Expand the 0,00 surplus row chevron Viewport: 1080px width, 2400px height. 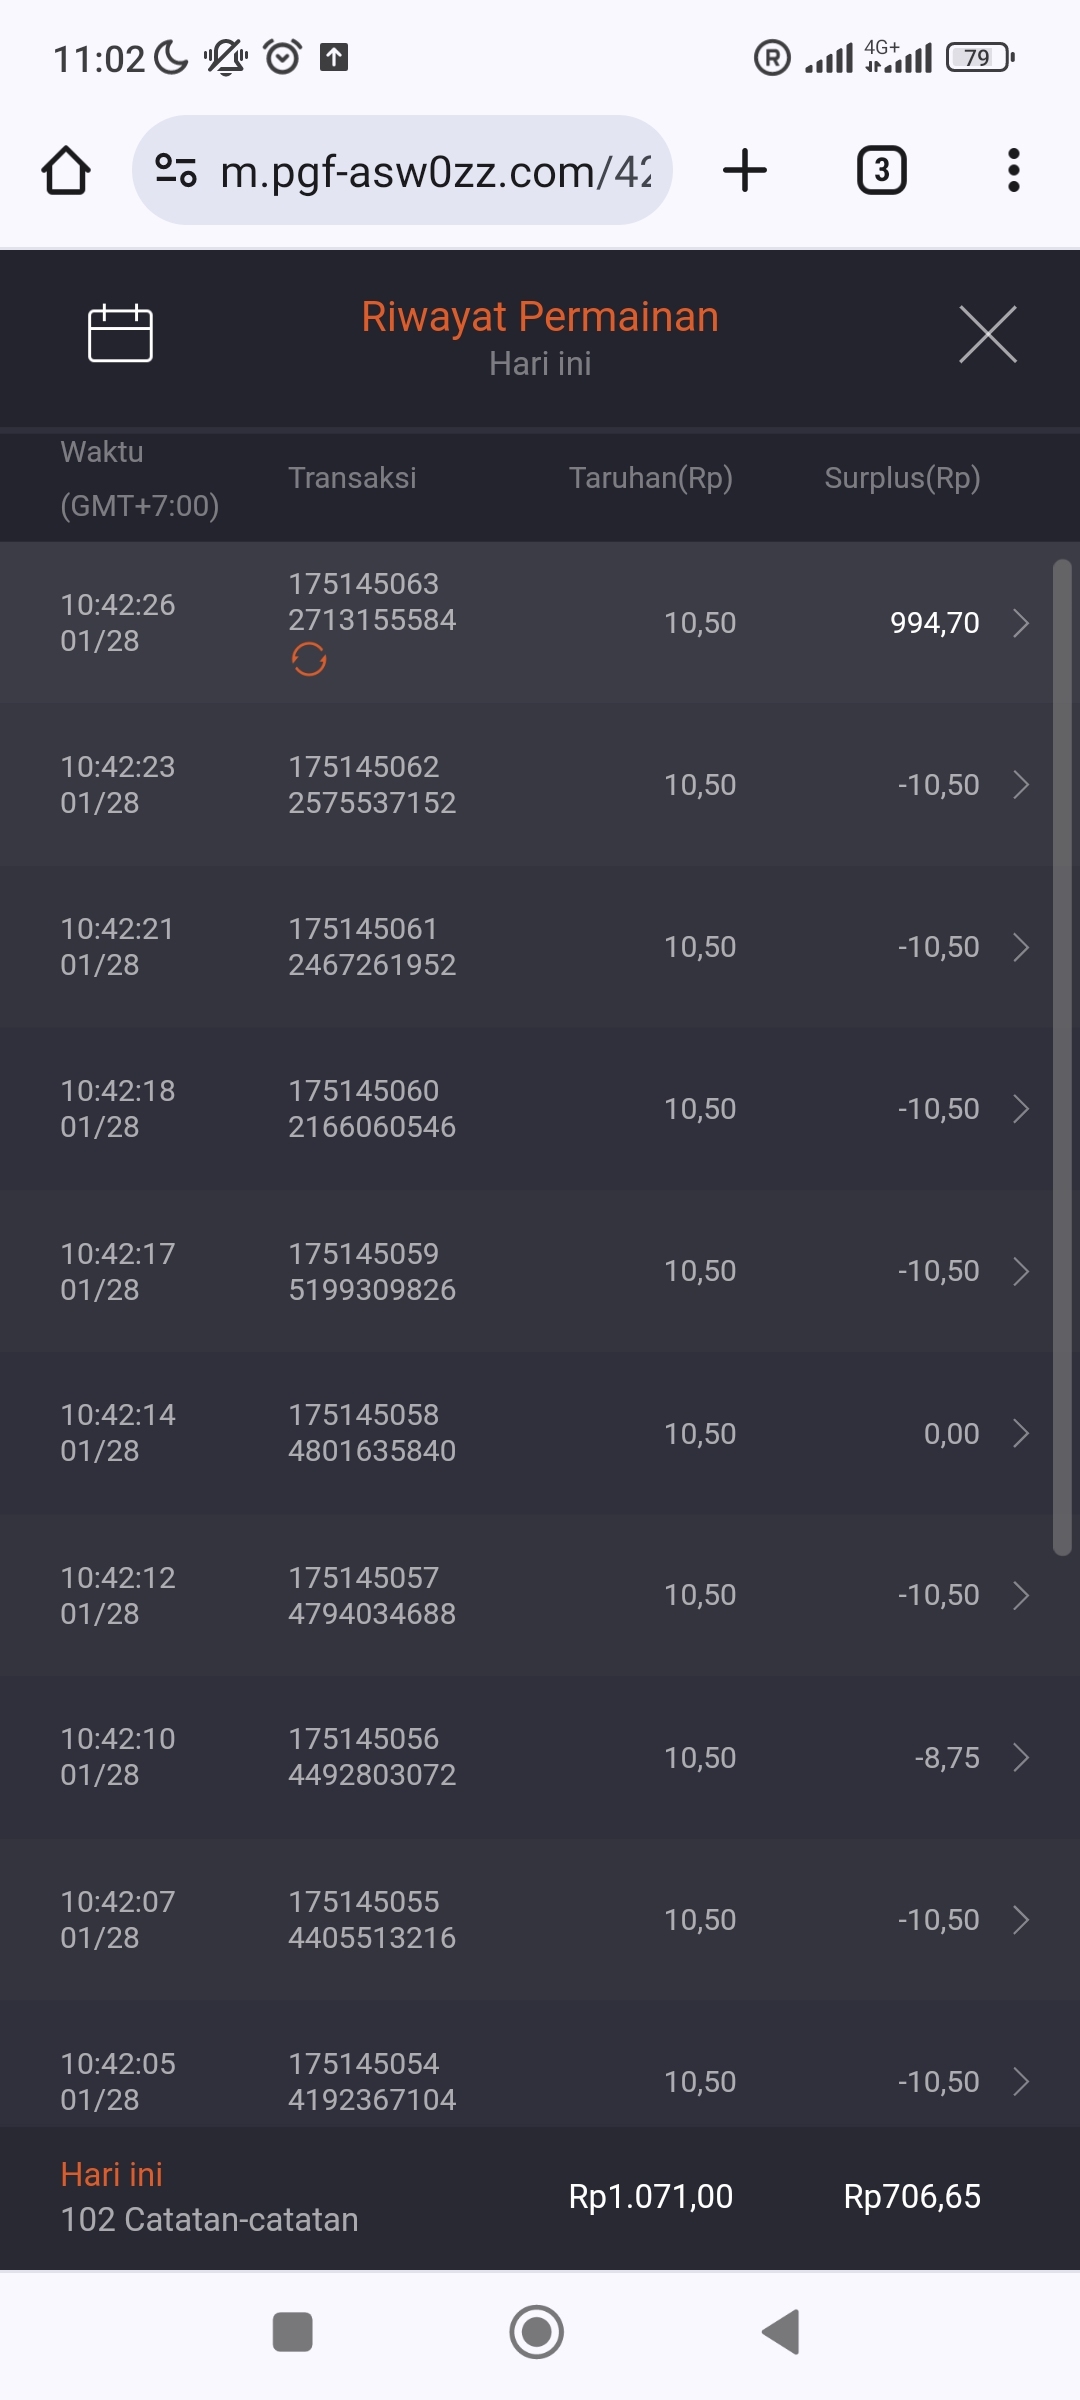tap(1021, 1433)
